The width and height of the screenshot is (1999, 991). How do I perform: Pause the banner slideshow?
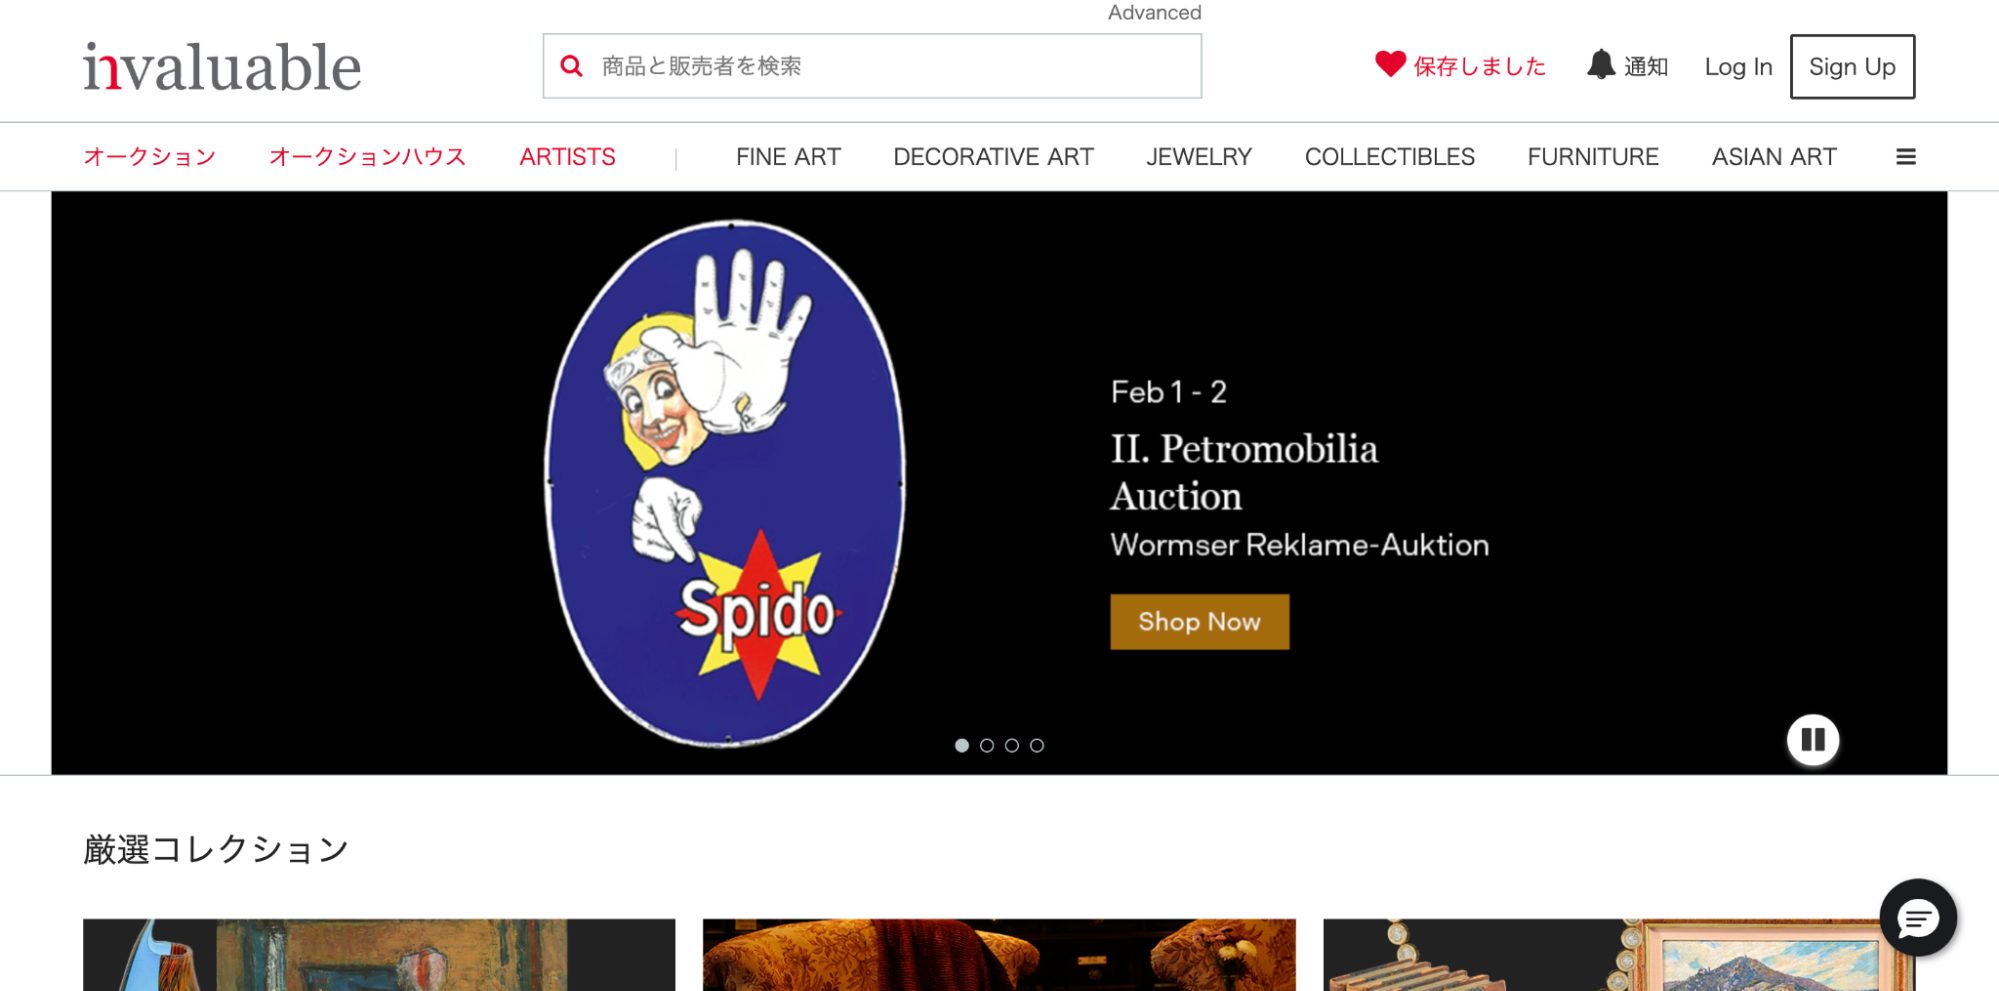(x=1813, y=740)
